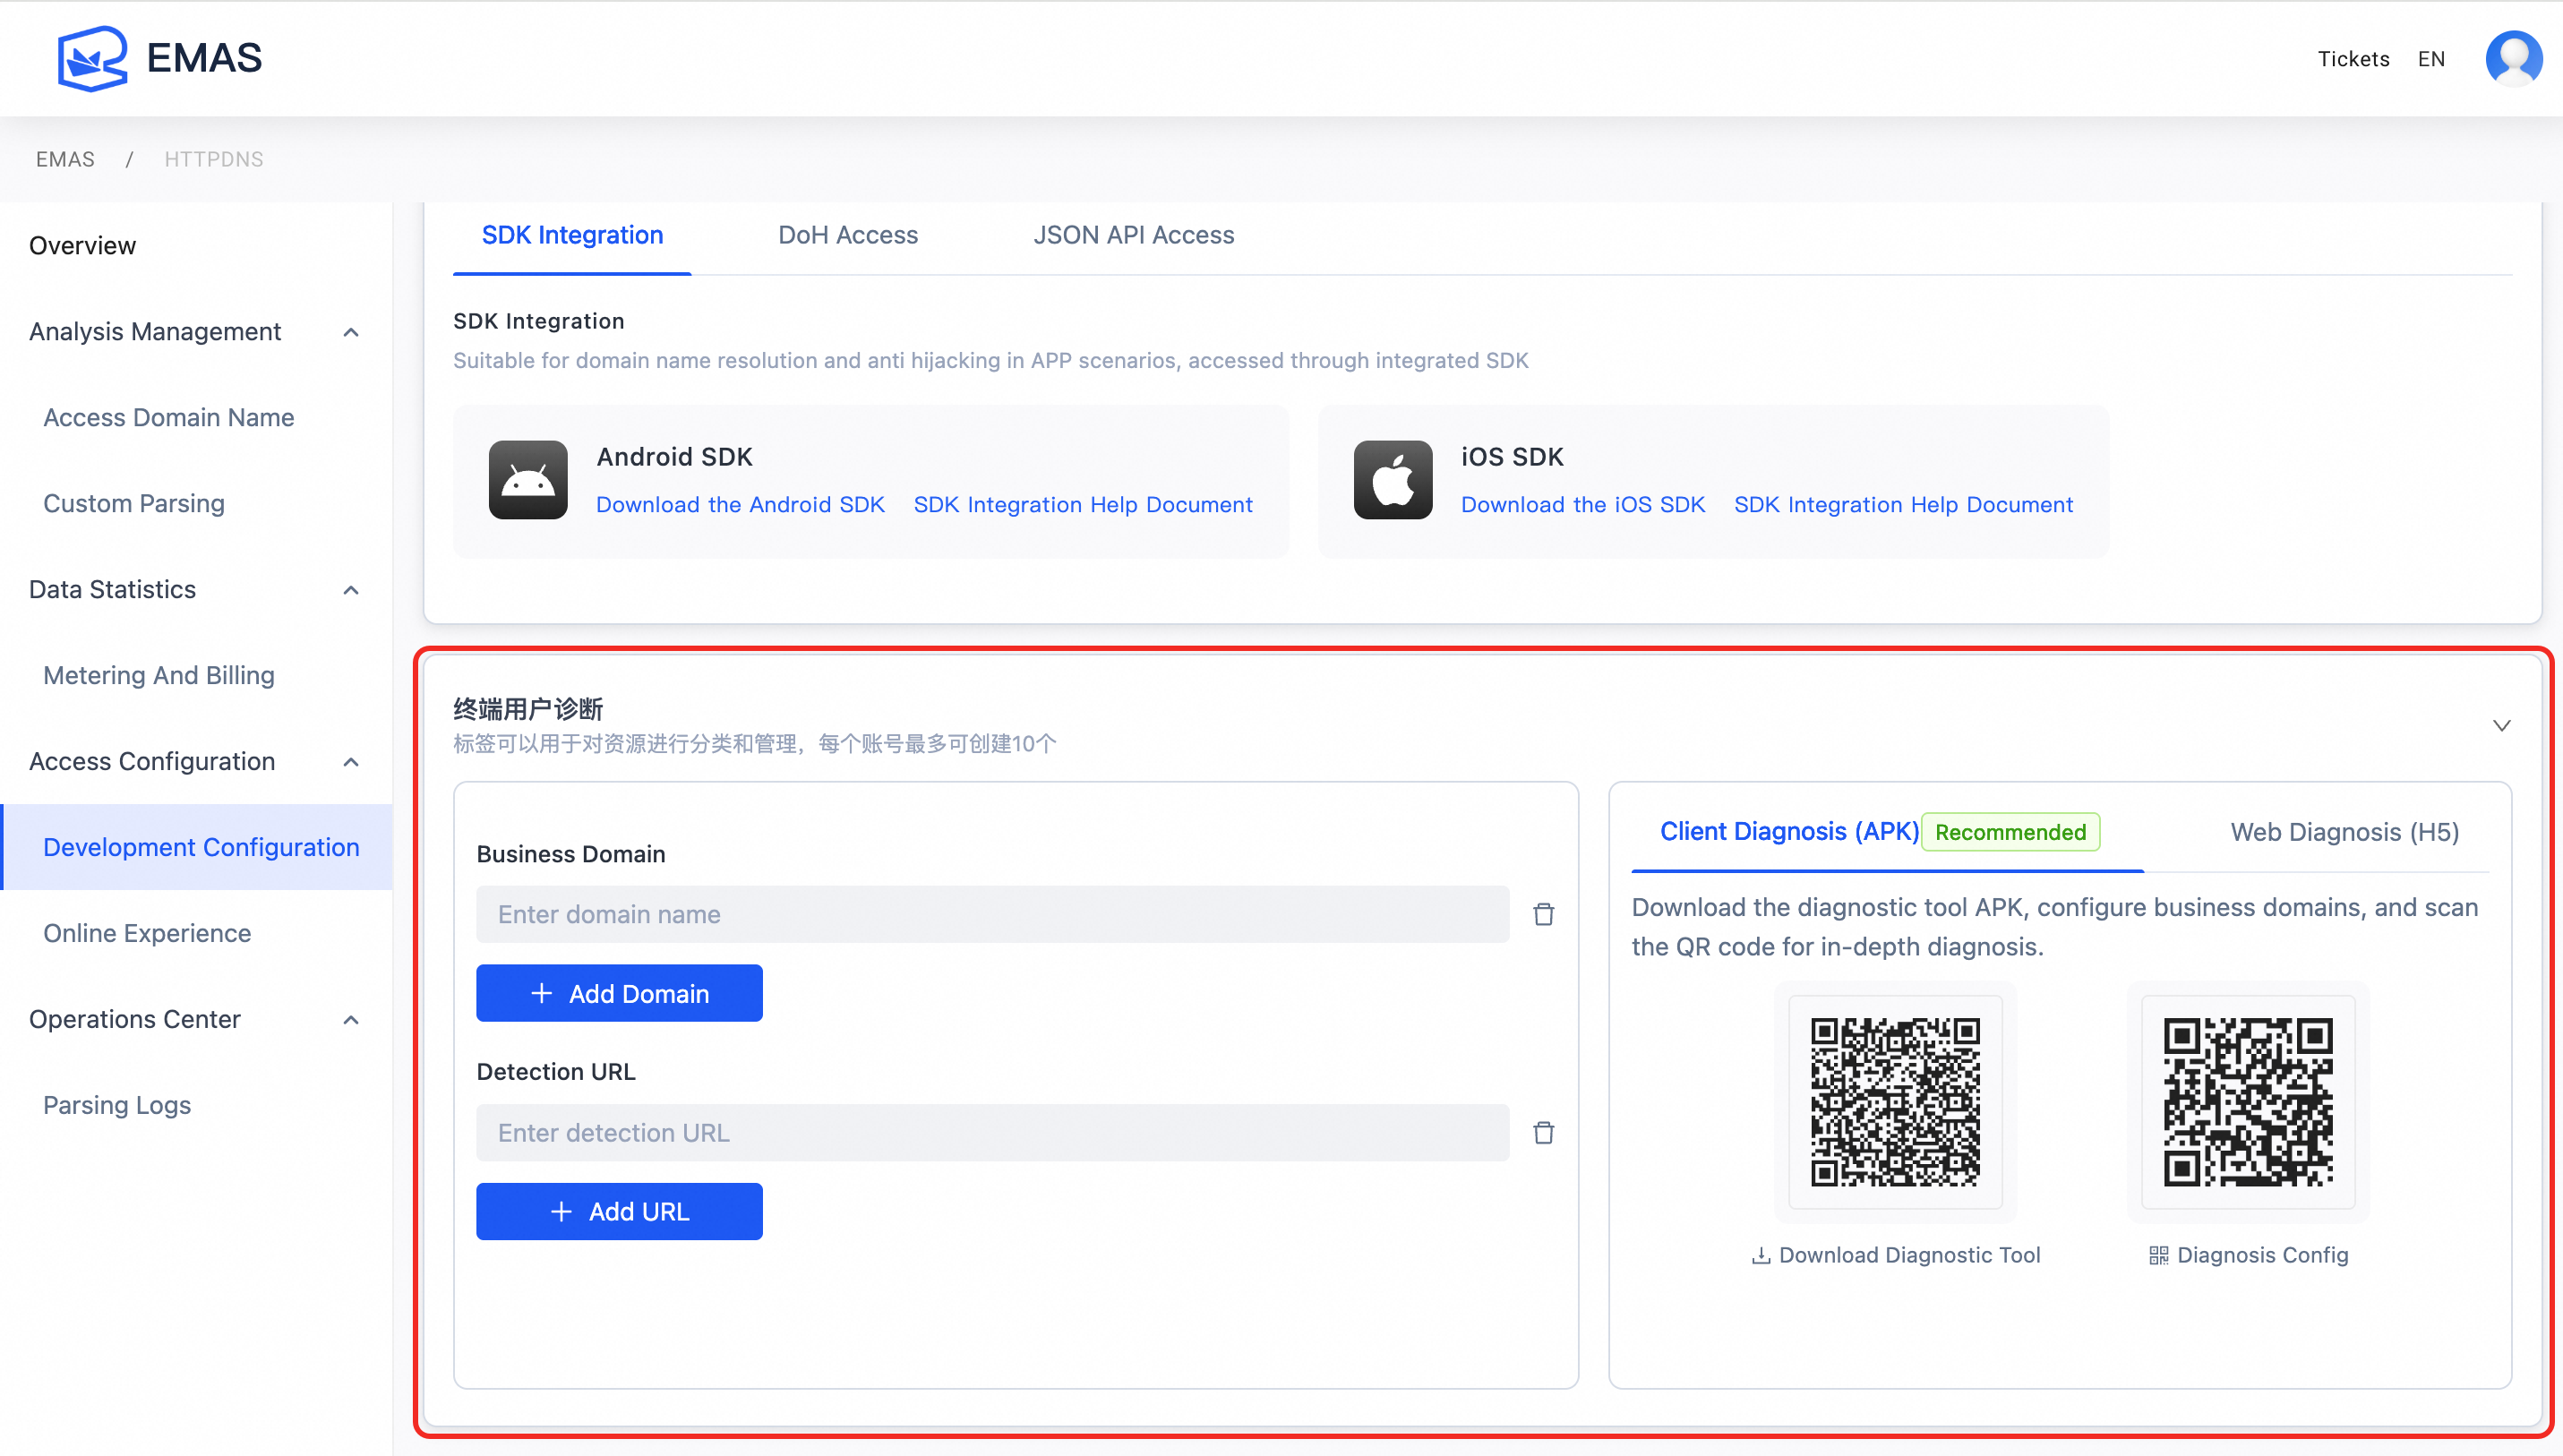Switch language via EN button
The width and height of the screenshot is (2563, 1456).
(x=2431, y=59)
